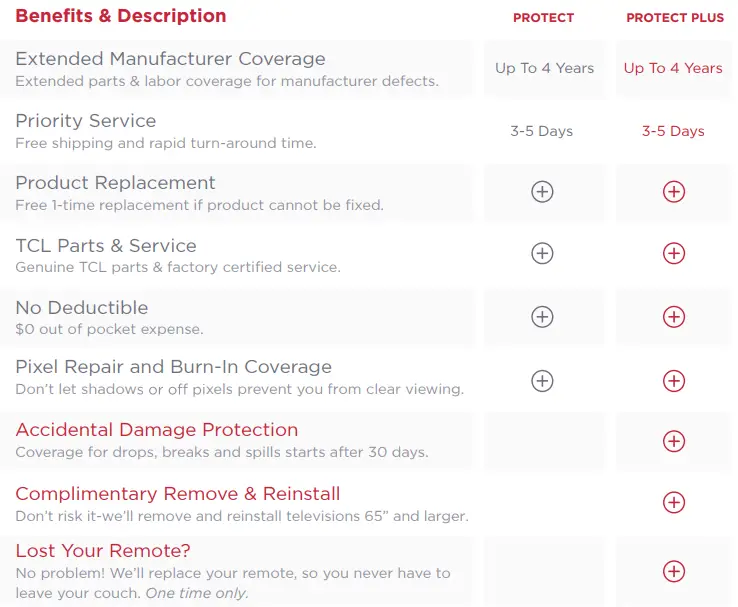The image size is (738, 607).
Task: Click Protect Plus icon for Pixel Repair coverage
Action: click(x=674, y=380)
